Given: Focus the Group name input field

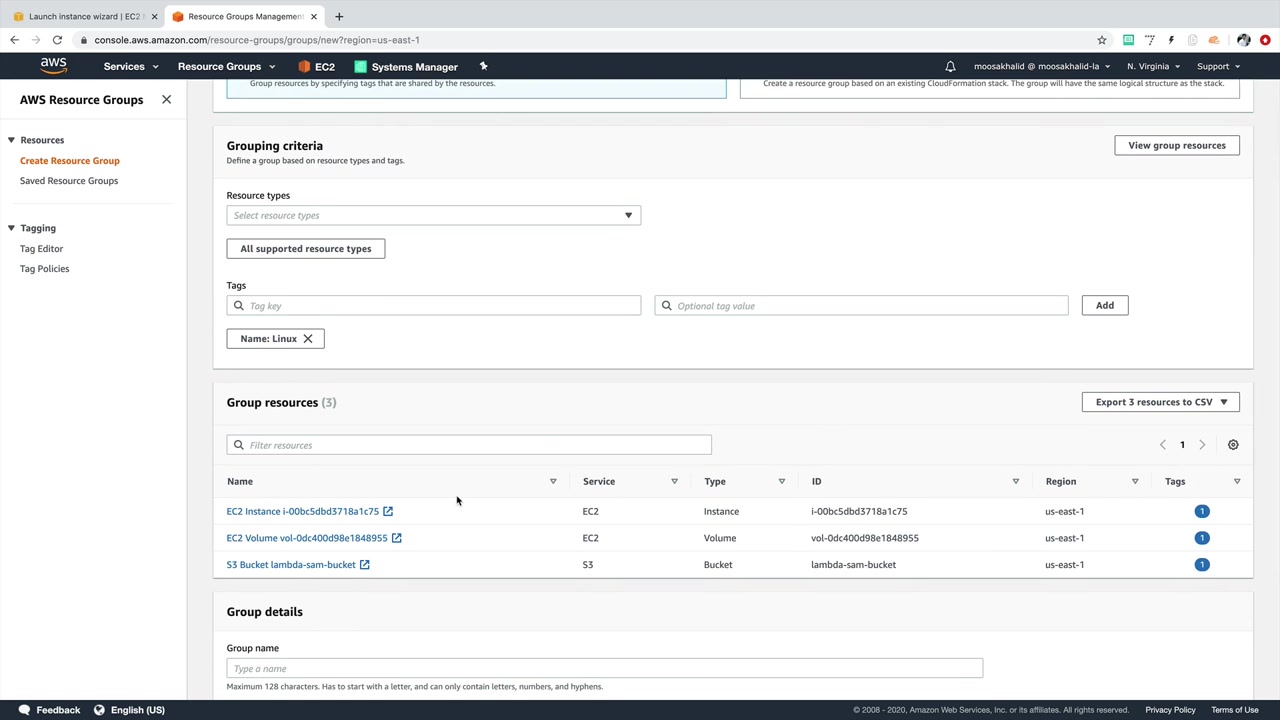Looking at the screenshot, I should point(605,669).
